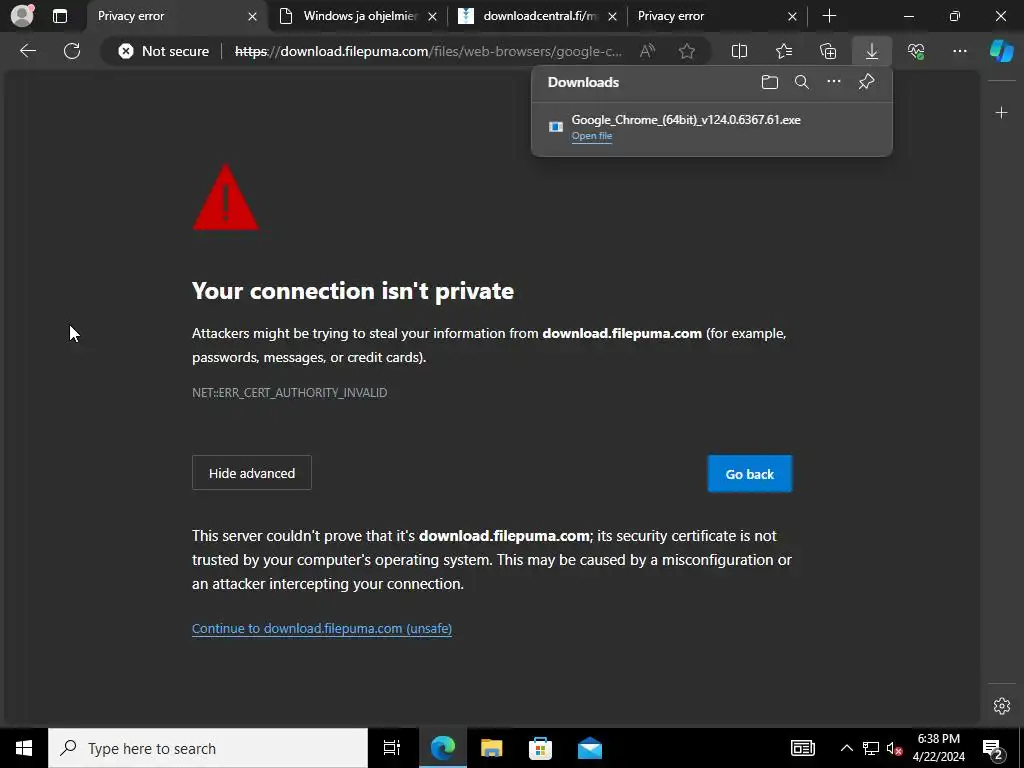Open a new tab with plus button

tap(829, 16)
